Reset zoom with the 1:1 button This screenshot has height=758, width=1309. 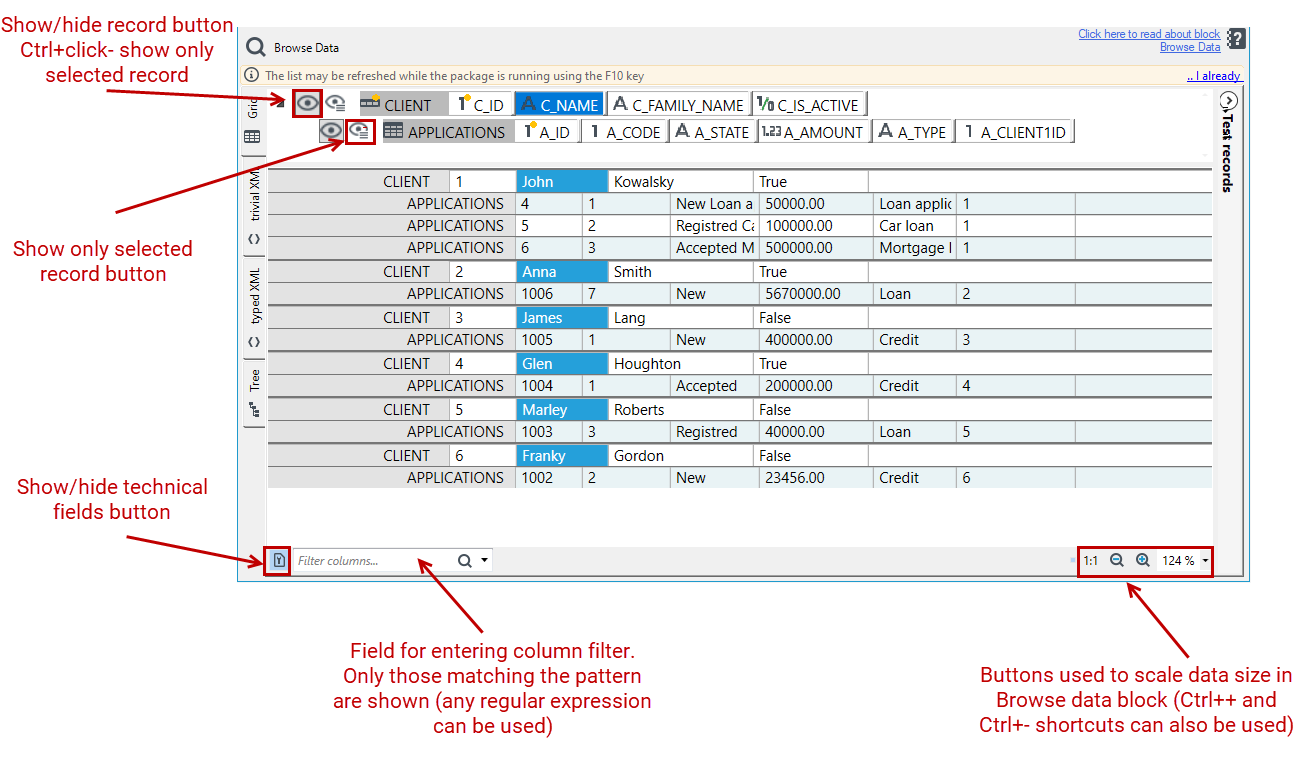[1090, 561]
